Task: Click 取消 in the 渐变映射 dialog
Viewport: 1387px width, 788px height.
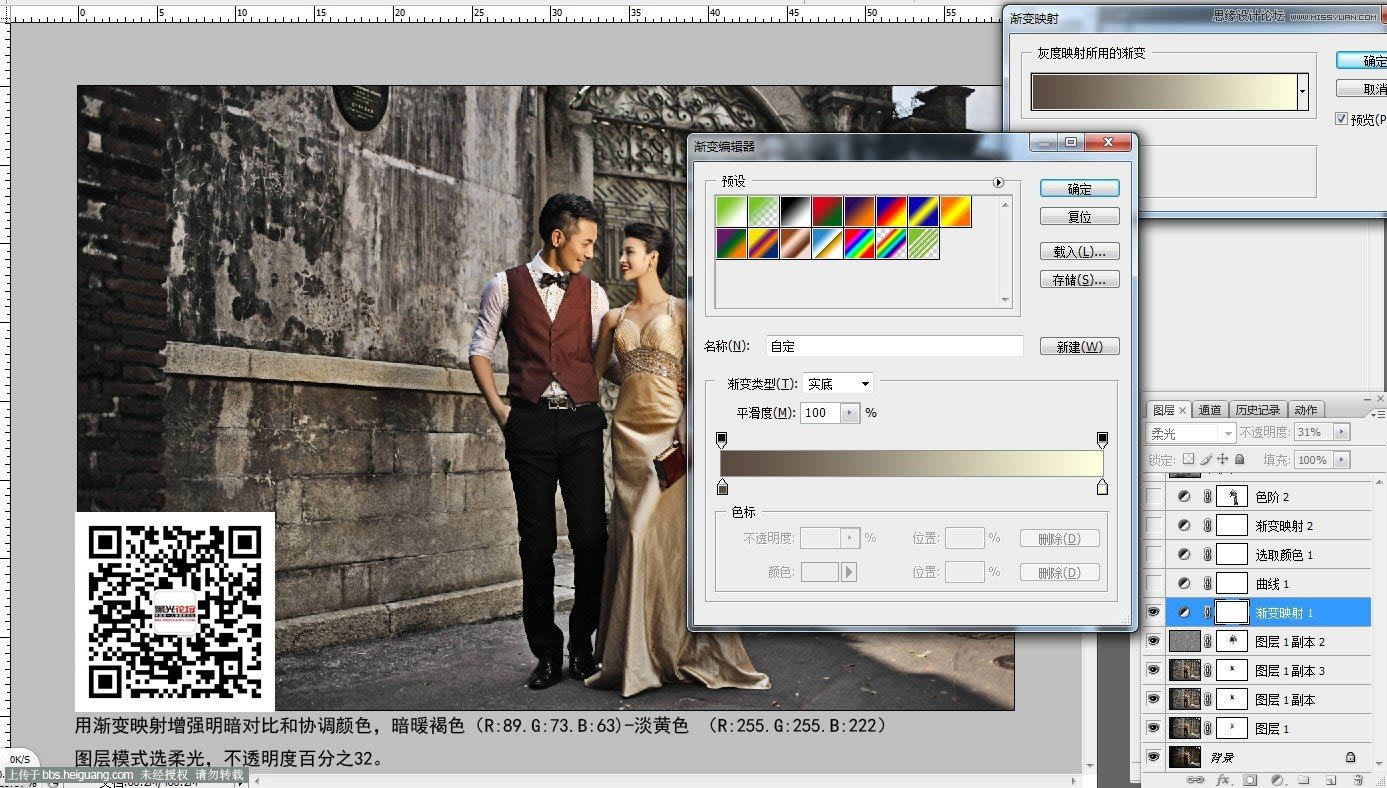Action: [x=1362, y=89]
